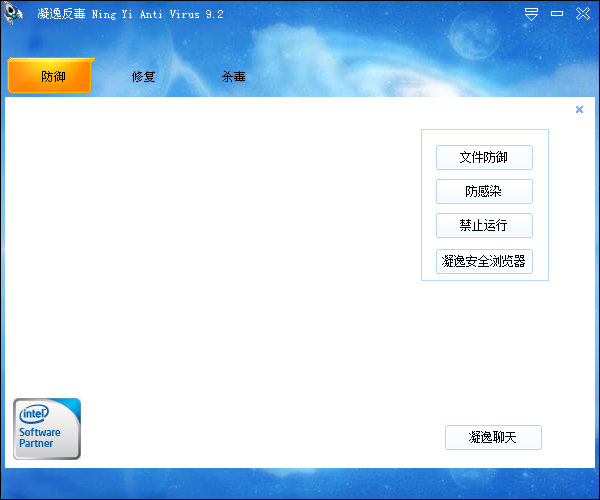Dismiss the panel with the small blue X
This screenshot has width=600, height=500.
pyautogui.click(x=579, y=110)
